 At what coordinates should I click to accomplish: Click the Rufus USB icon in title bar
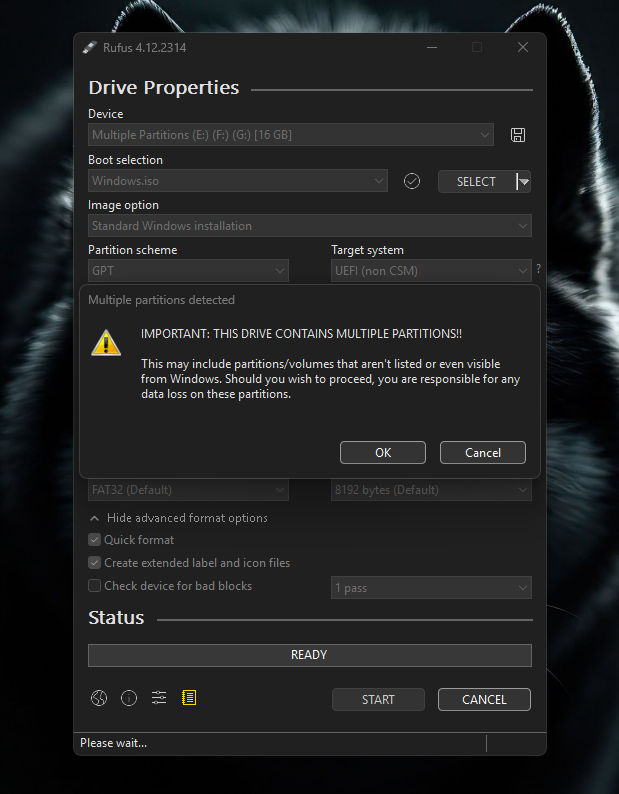coord(90,48)
